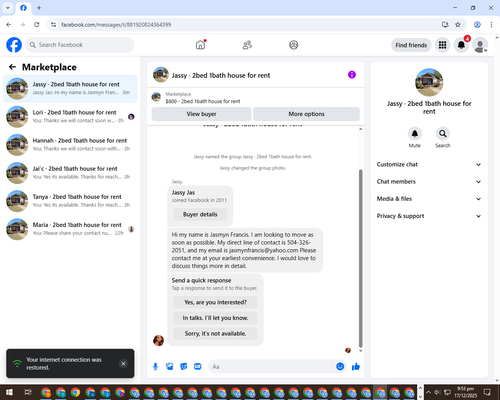
Task: Open the notifications bell icon
Action: 461,45
